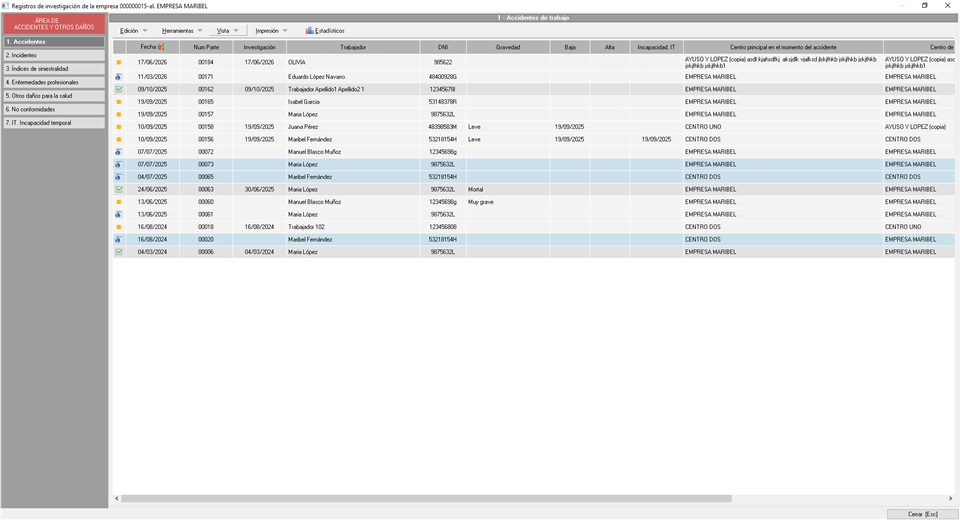Click the horizontal scrollbar thumb
This screenshot has height=520, width=960.
(x=426, y=499)
